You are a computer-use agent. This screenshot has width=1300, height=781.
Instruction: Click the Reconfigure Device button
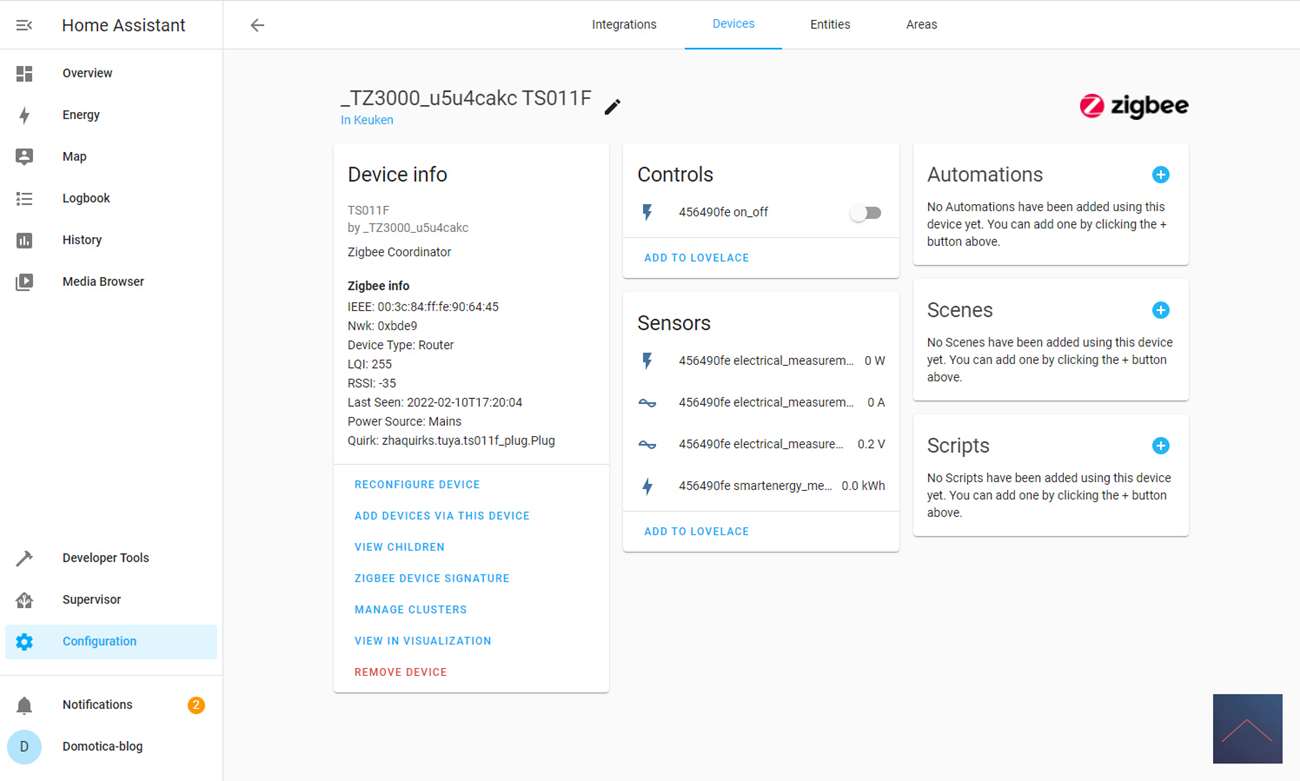(x=417, y=485)
